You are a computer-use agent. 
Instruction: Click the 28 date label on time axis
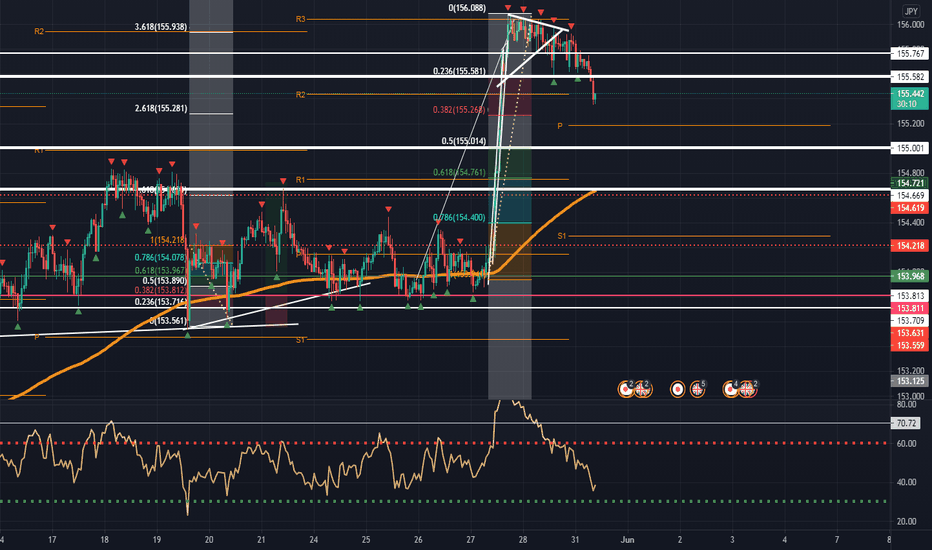point(523,540)
